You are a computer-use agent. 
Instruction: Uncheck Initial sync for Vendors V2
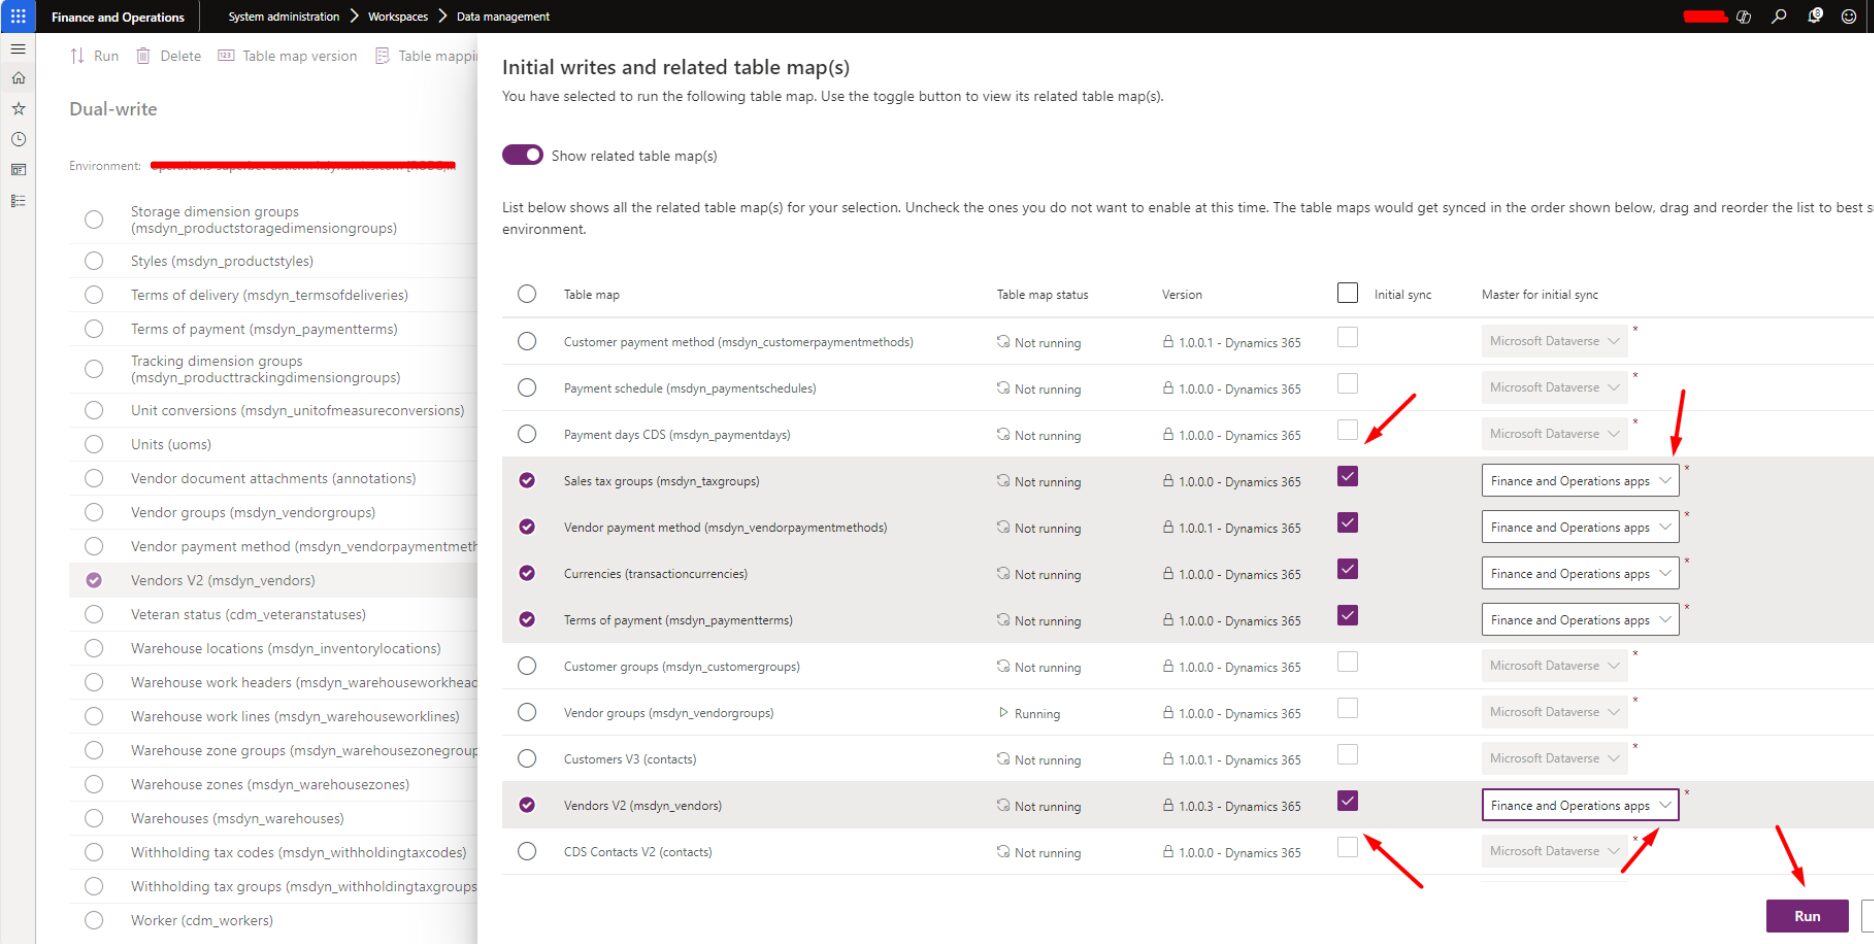tap(1347, 801)
